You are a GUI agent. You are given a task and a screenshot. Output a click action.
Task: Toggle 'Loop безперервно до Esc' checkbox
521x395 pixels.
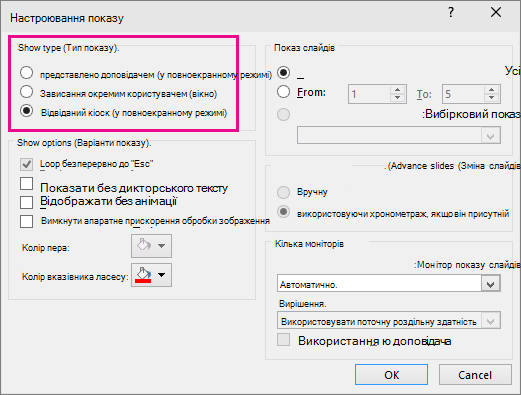coord(26,164)
